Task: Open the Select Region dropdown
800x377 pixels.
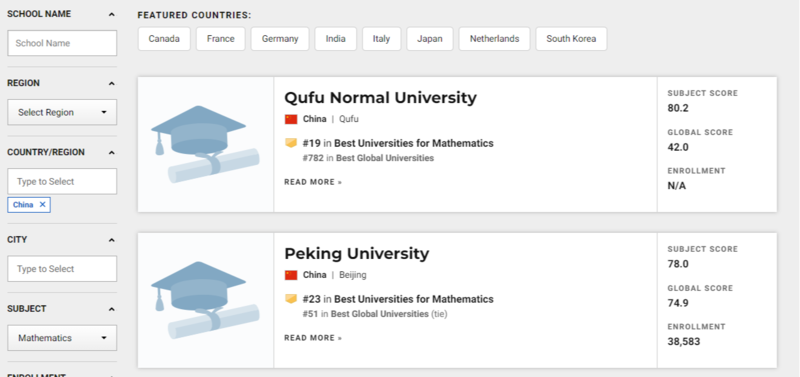Action: click(x=62, y=112)
